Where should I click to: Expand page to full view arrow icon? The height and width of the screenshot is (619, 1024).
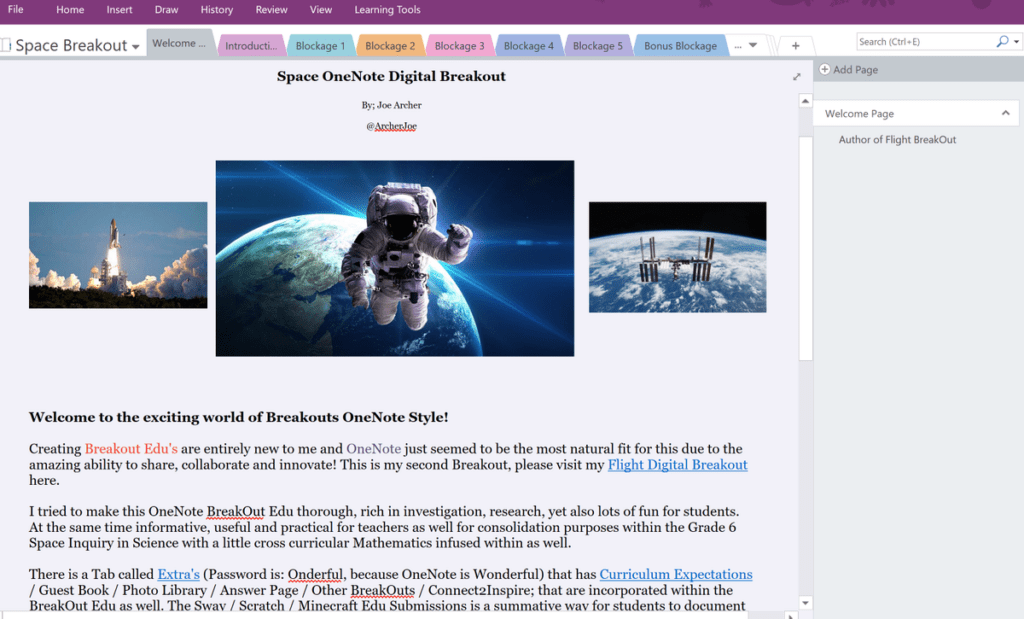(x=797, y=77)
